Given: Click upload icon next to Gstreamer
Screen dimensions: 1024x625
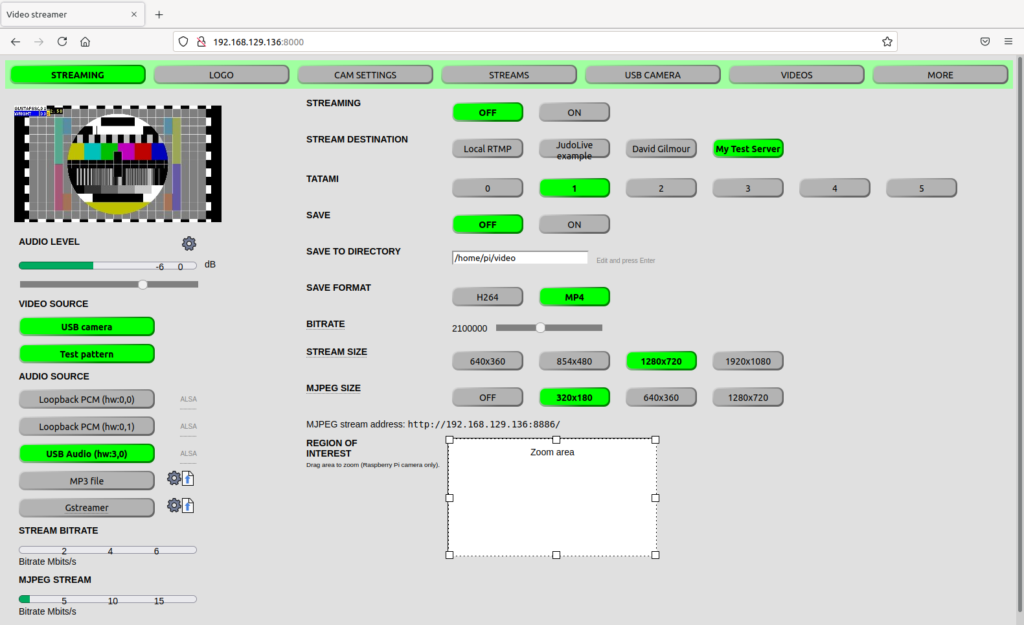Looking at the screenshot, I should (x=187, y=506).
